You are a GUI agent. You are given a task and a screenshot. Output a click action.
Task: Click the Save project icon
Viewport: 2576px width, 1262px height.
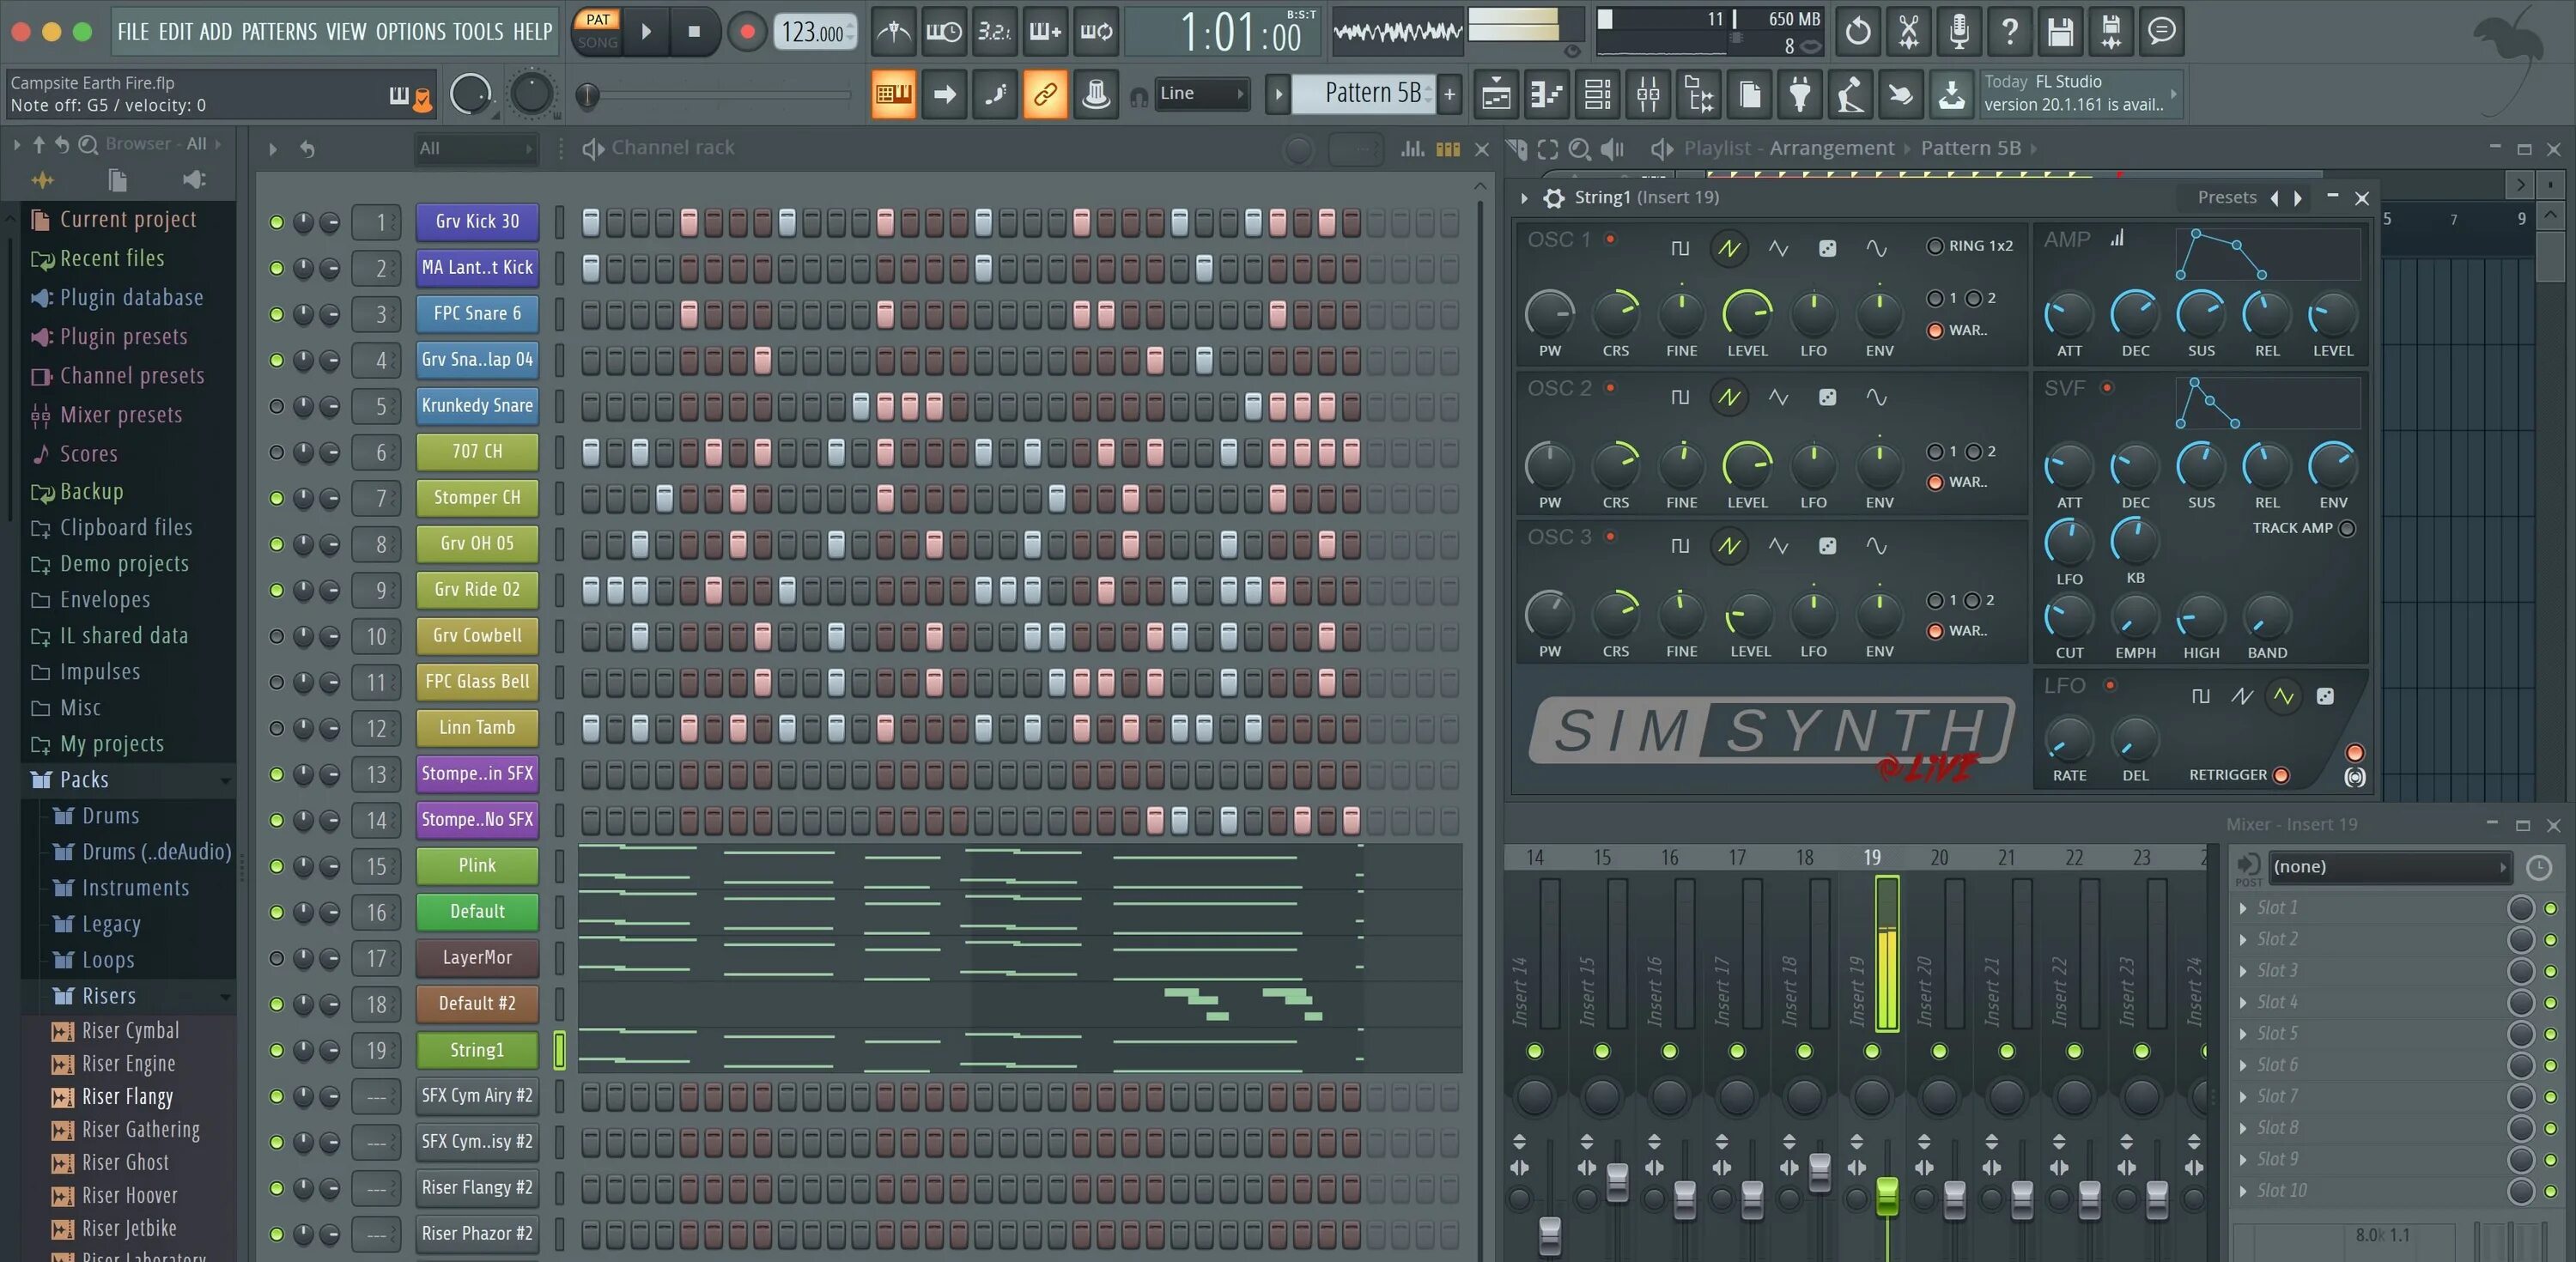point(2060,32)
